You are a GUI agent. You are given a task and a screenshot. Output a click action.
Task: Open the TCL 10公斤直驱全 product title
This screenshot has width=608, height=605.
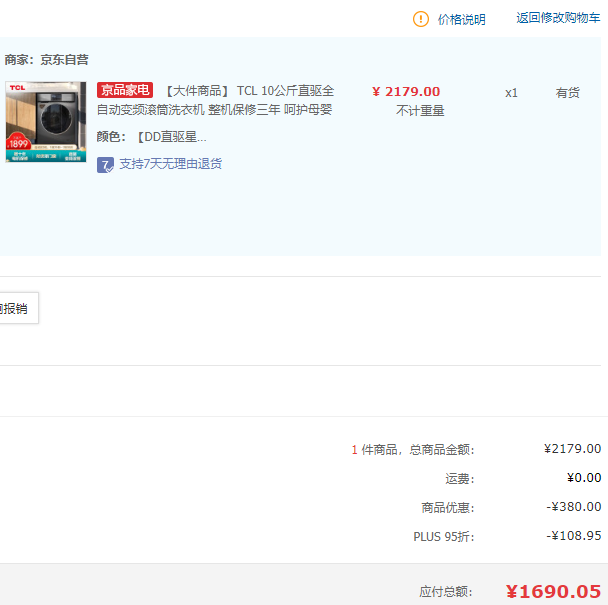[215, 100]
